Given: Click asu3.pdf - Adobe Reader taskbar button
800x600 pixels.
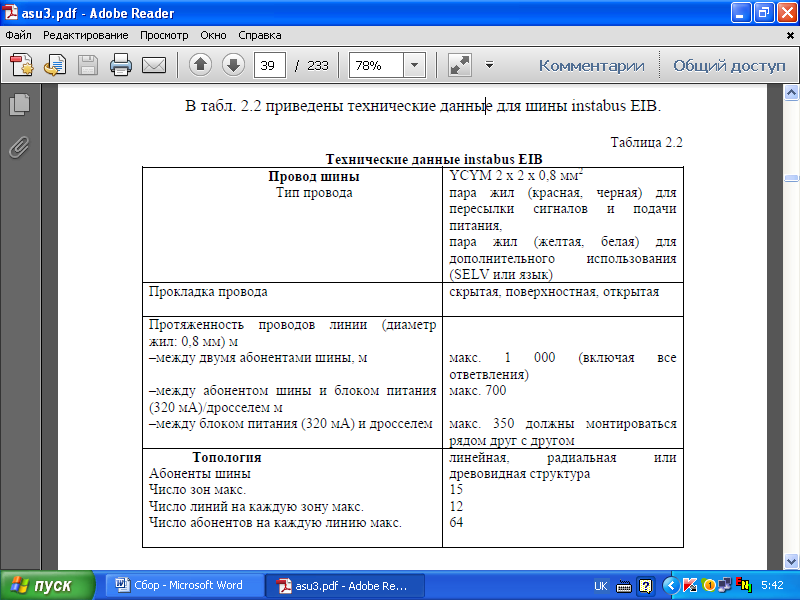Looking at the screenshot, I should tap(345, 586).
